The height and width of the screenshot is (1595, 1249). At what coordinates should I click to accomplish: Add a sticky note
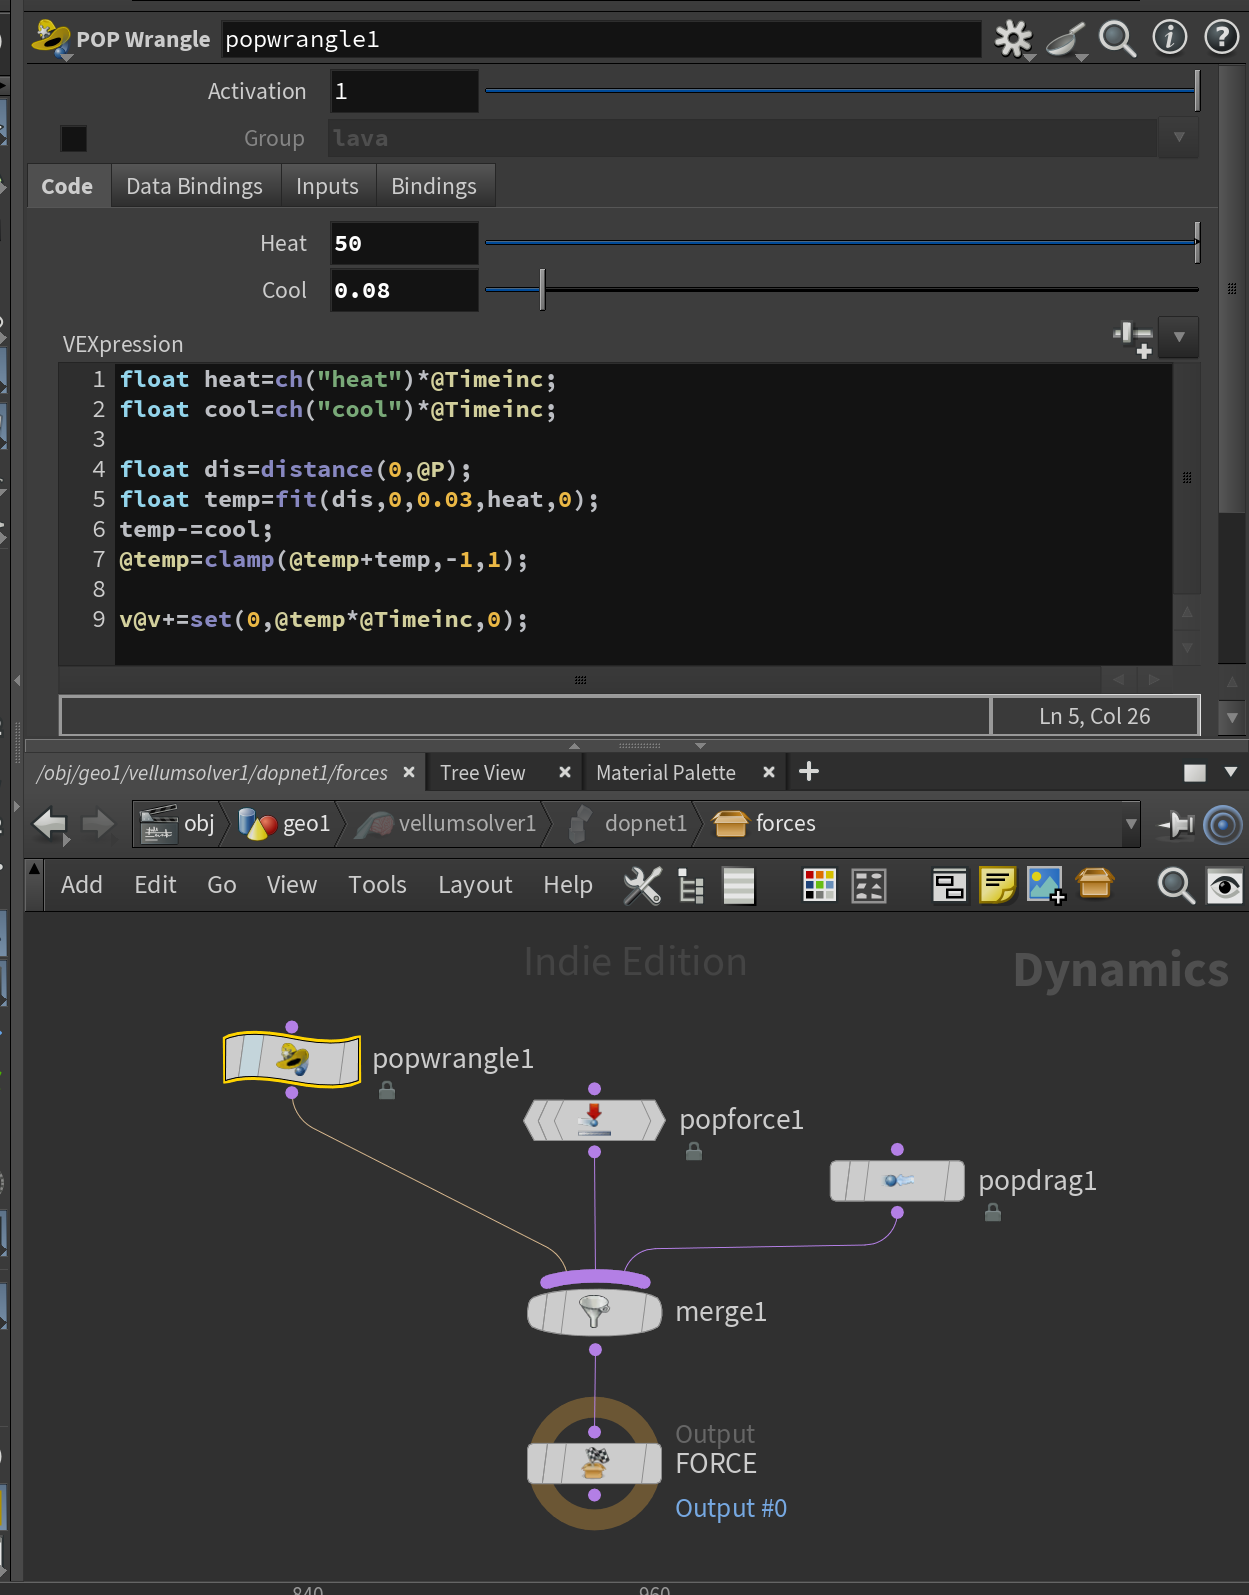(x=997, y=885)
